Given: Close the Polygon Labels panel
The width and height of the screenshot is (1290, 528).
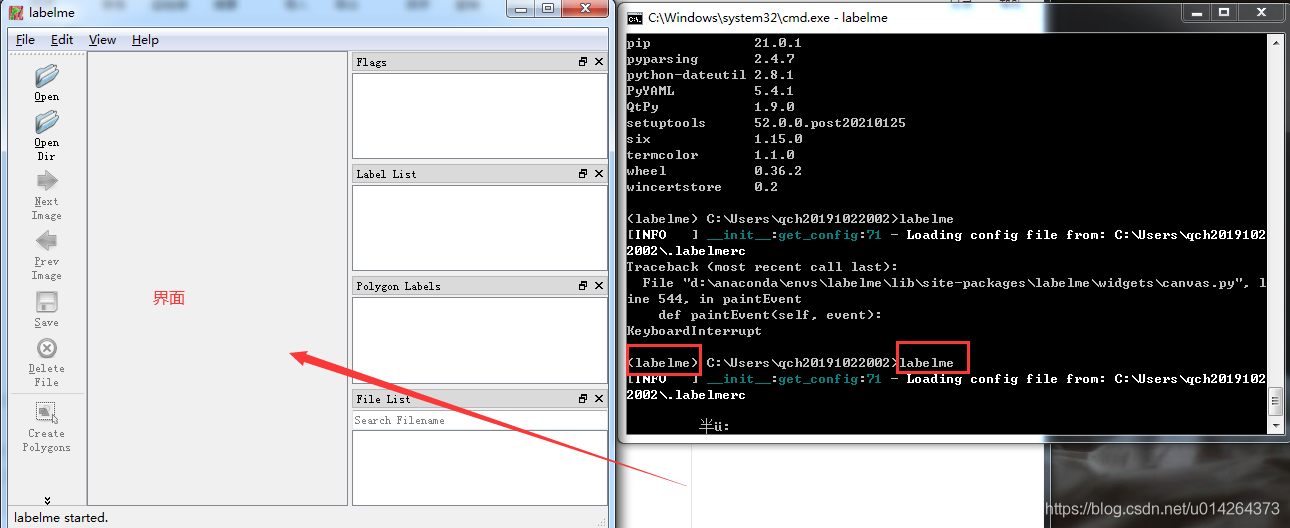Looking at the screenshot, I should 599,286.
